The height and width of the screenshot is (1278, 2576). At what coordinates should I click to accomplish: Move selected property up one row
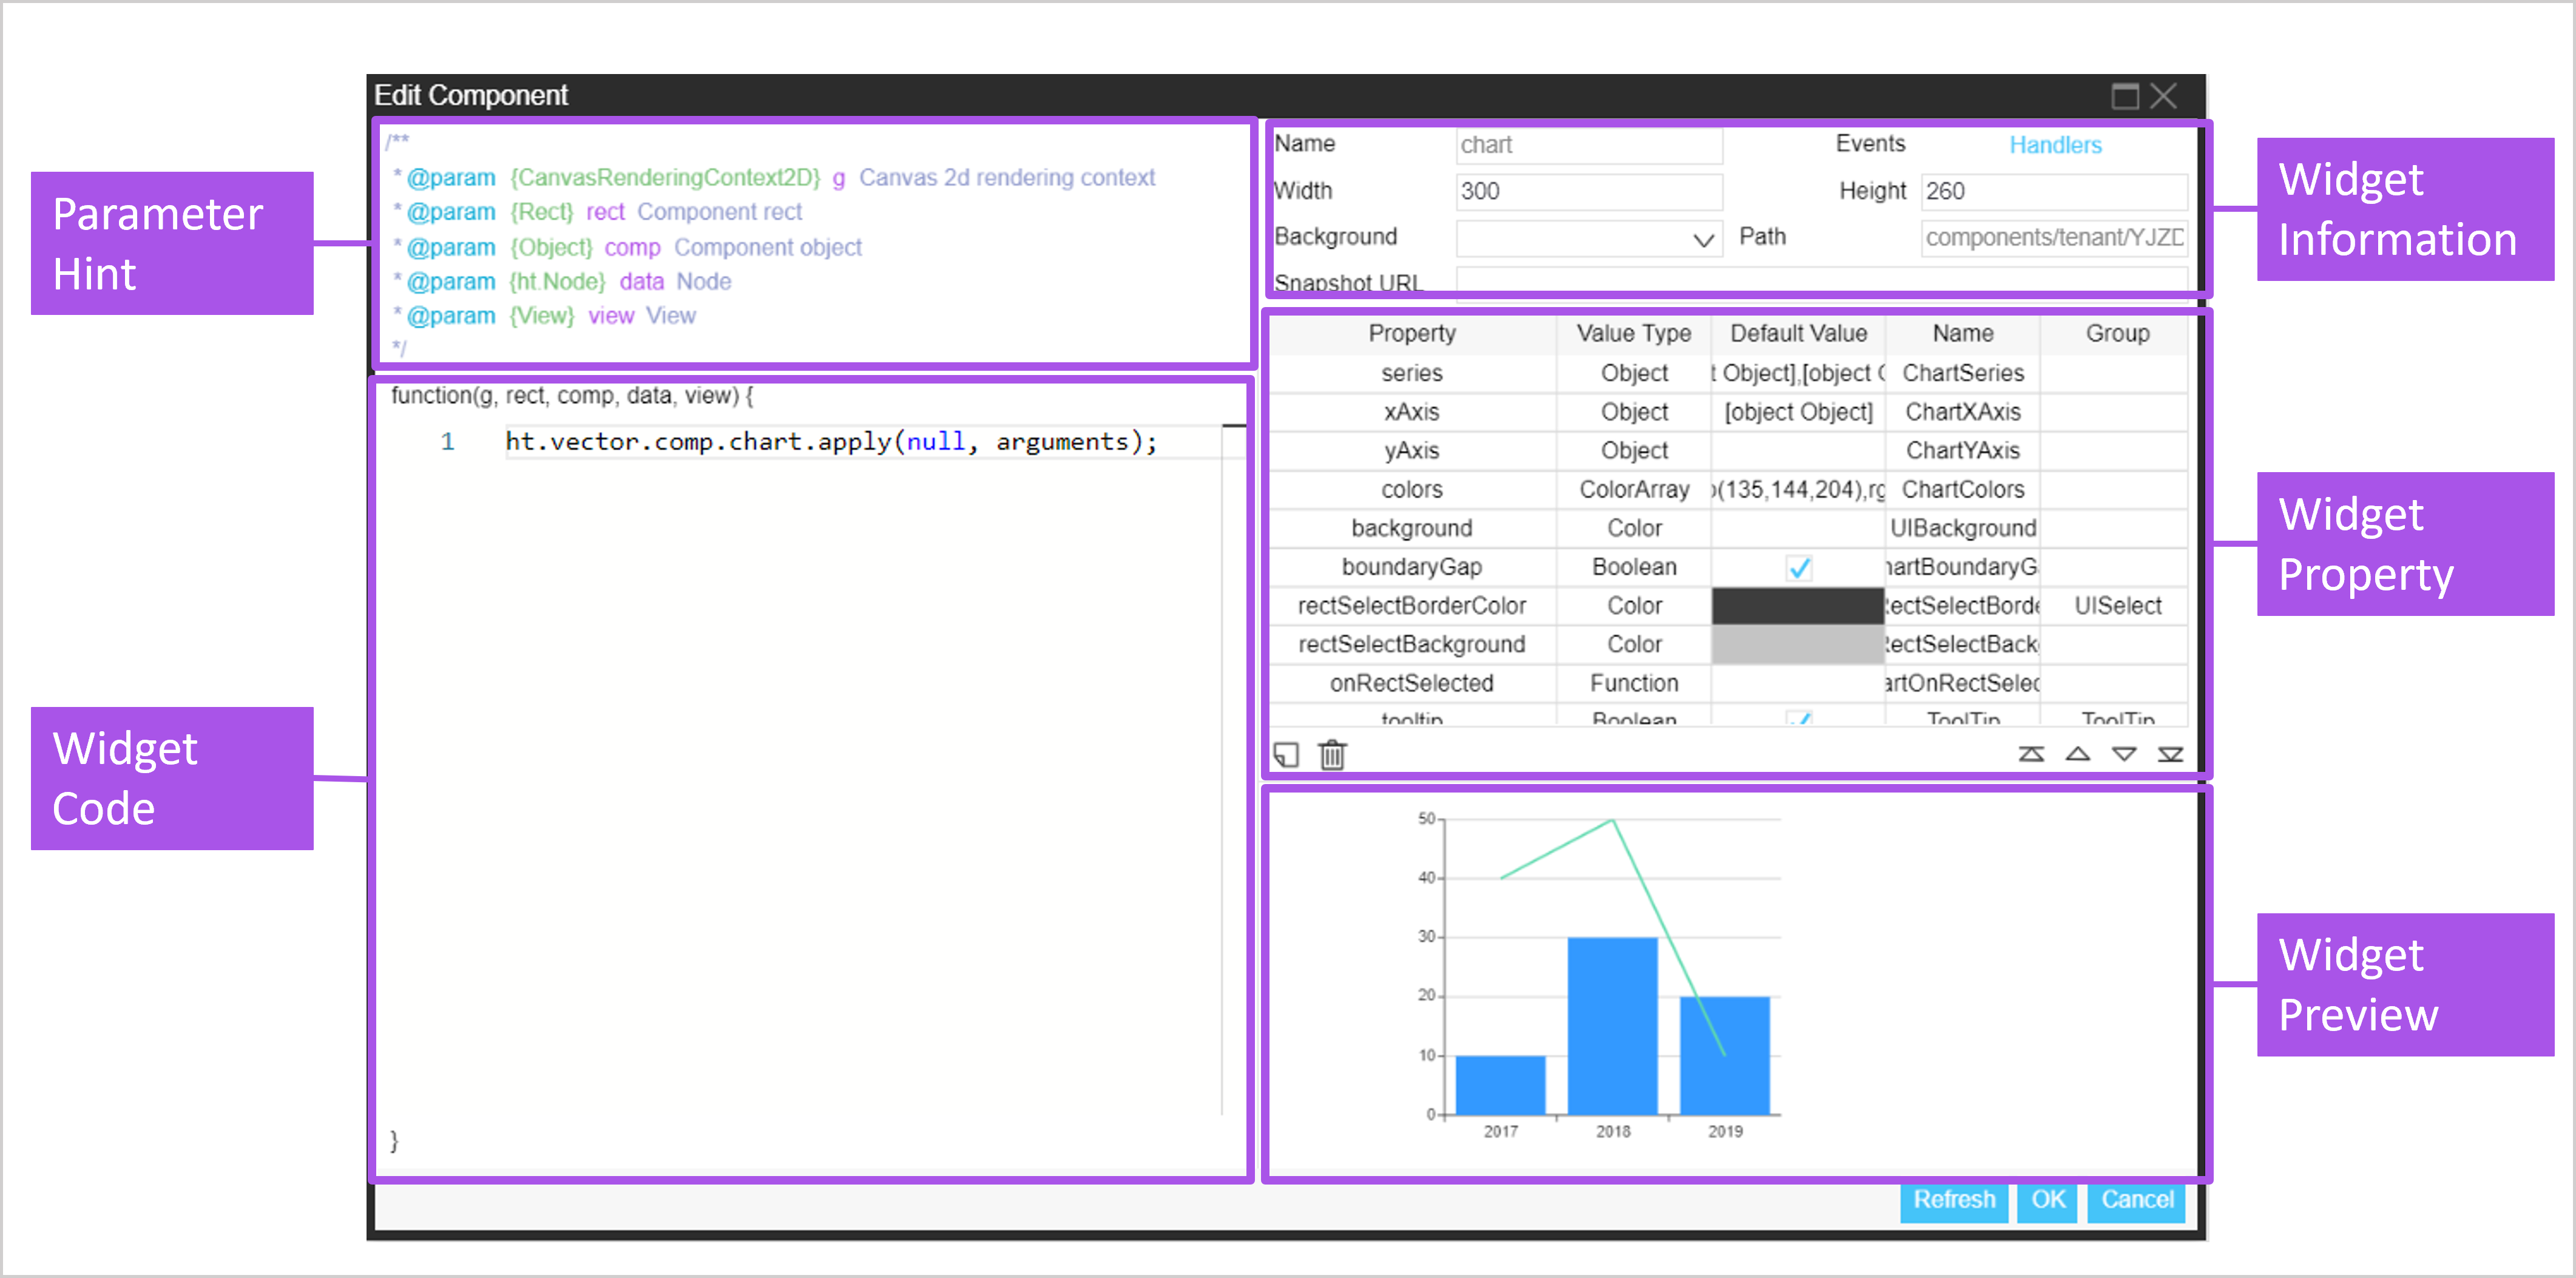(2077, 755)
